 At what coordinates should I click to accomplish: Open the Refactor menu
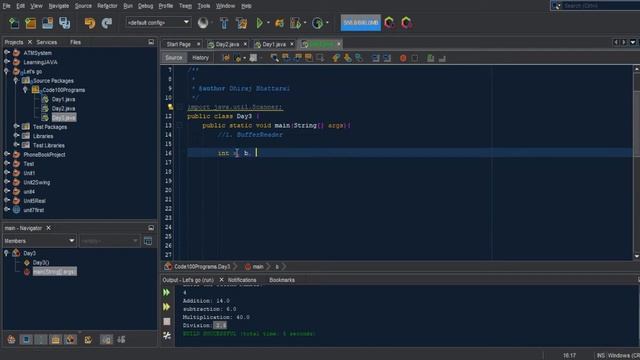click(x=107, y=6)
